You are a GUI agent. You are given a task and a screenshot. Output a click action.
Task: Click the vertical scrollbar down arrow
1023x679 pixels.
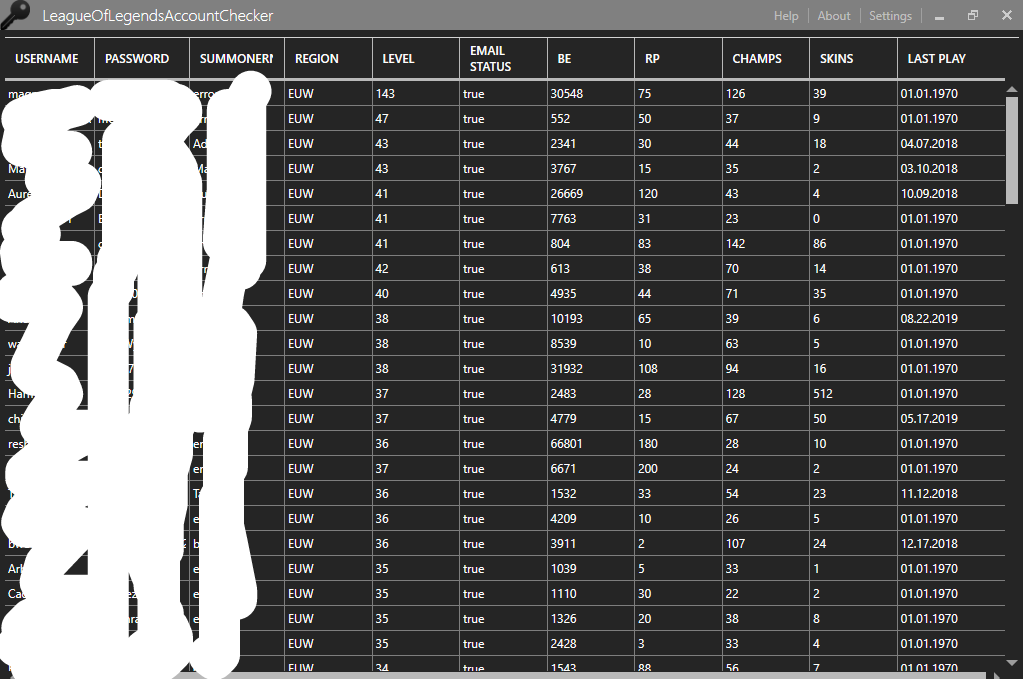point(1012,663)
